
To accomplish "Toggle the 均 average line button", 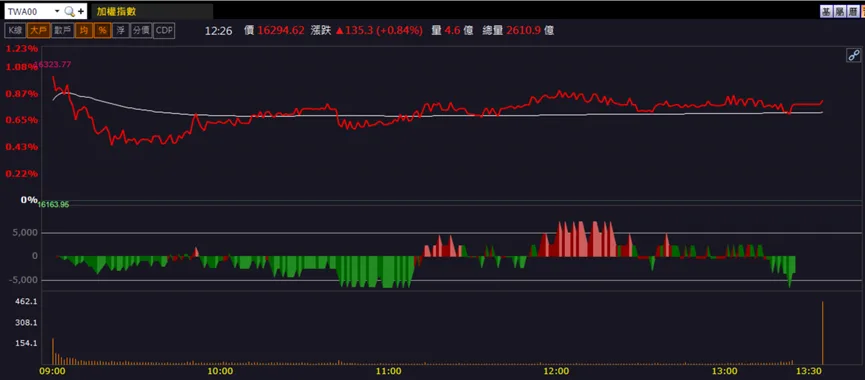I will point(83,30).
